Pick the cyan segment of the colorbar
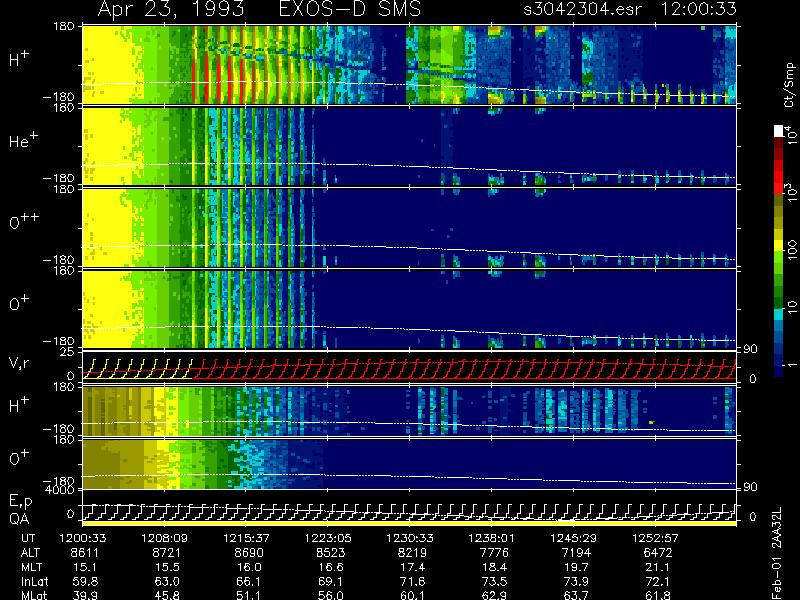 (x=779, y=315)
